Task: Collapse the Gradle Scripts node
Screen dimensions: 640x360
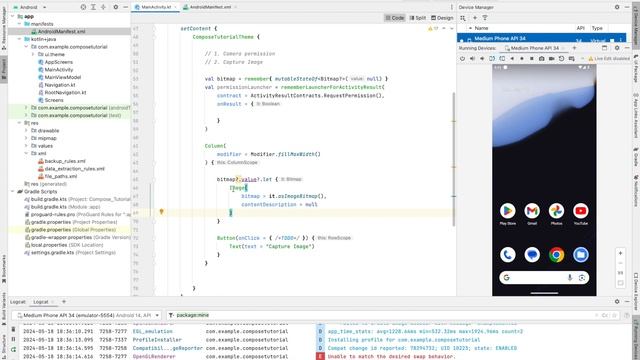Action: pos(13,191)
